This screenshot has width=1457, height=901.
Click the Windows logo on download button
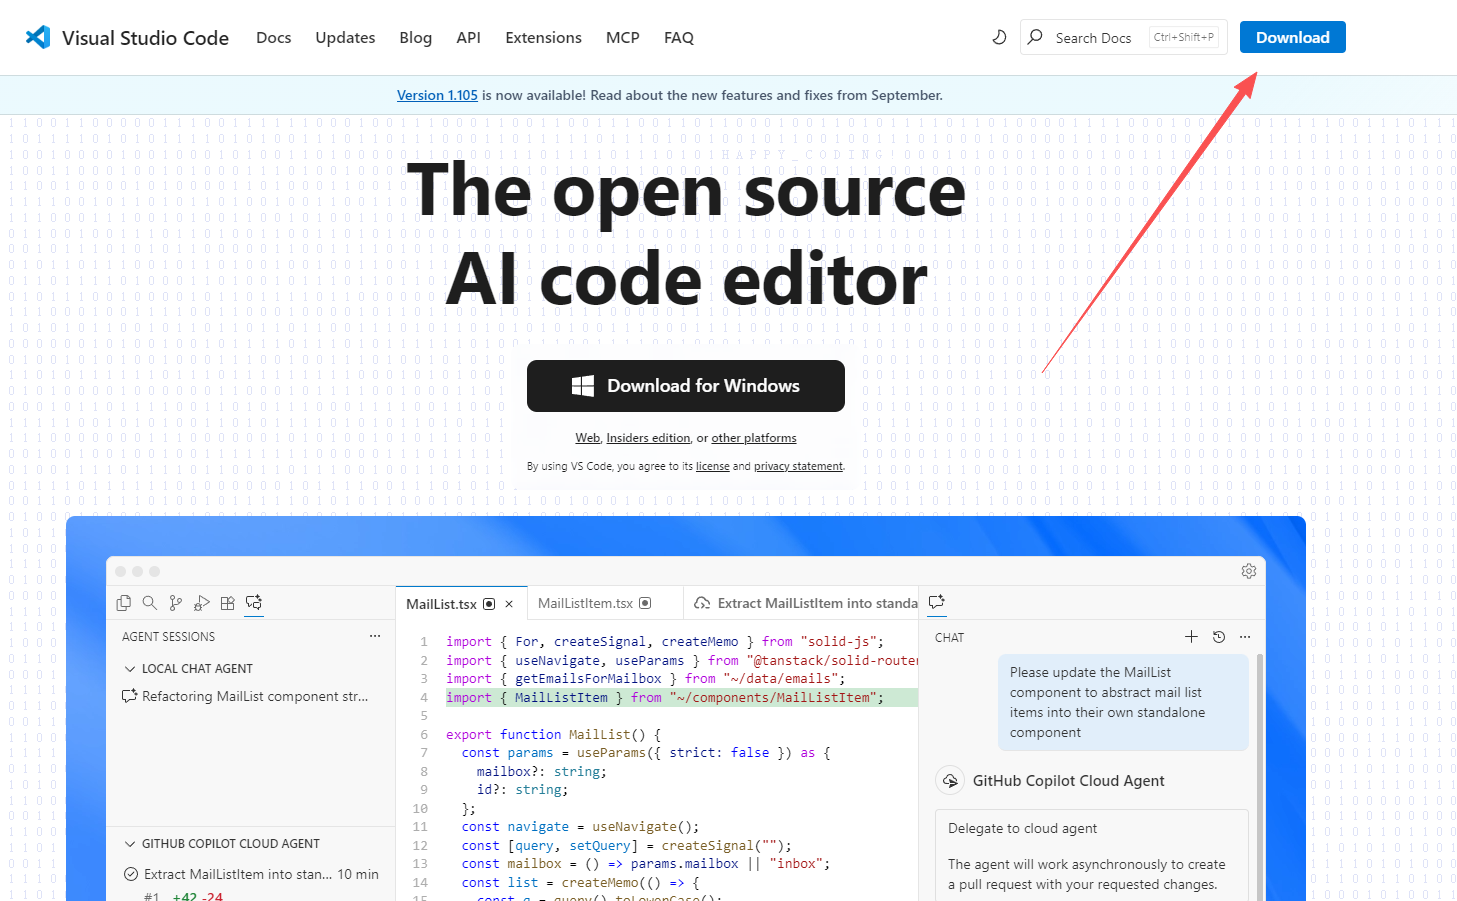pos(583,386)
